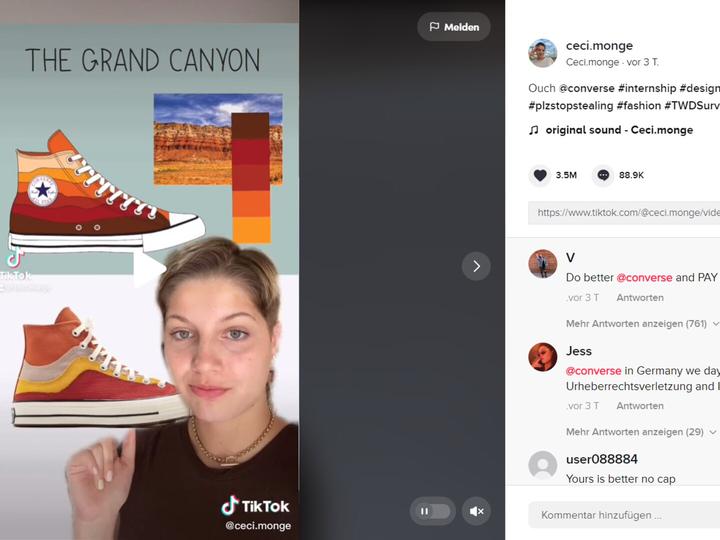Click the Melden report button
Screen dimensions: 720x540
coord(454,27)
